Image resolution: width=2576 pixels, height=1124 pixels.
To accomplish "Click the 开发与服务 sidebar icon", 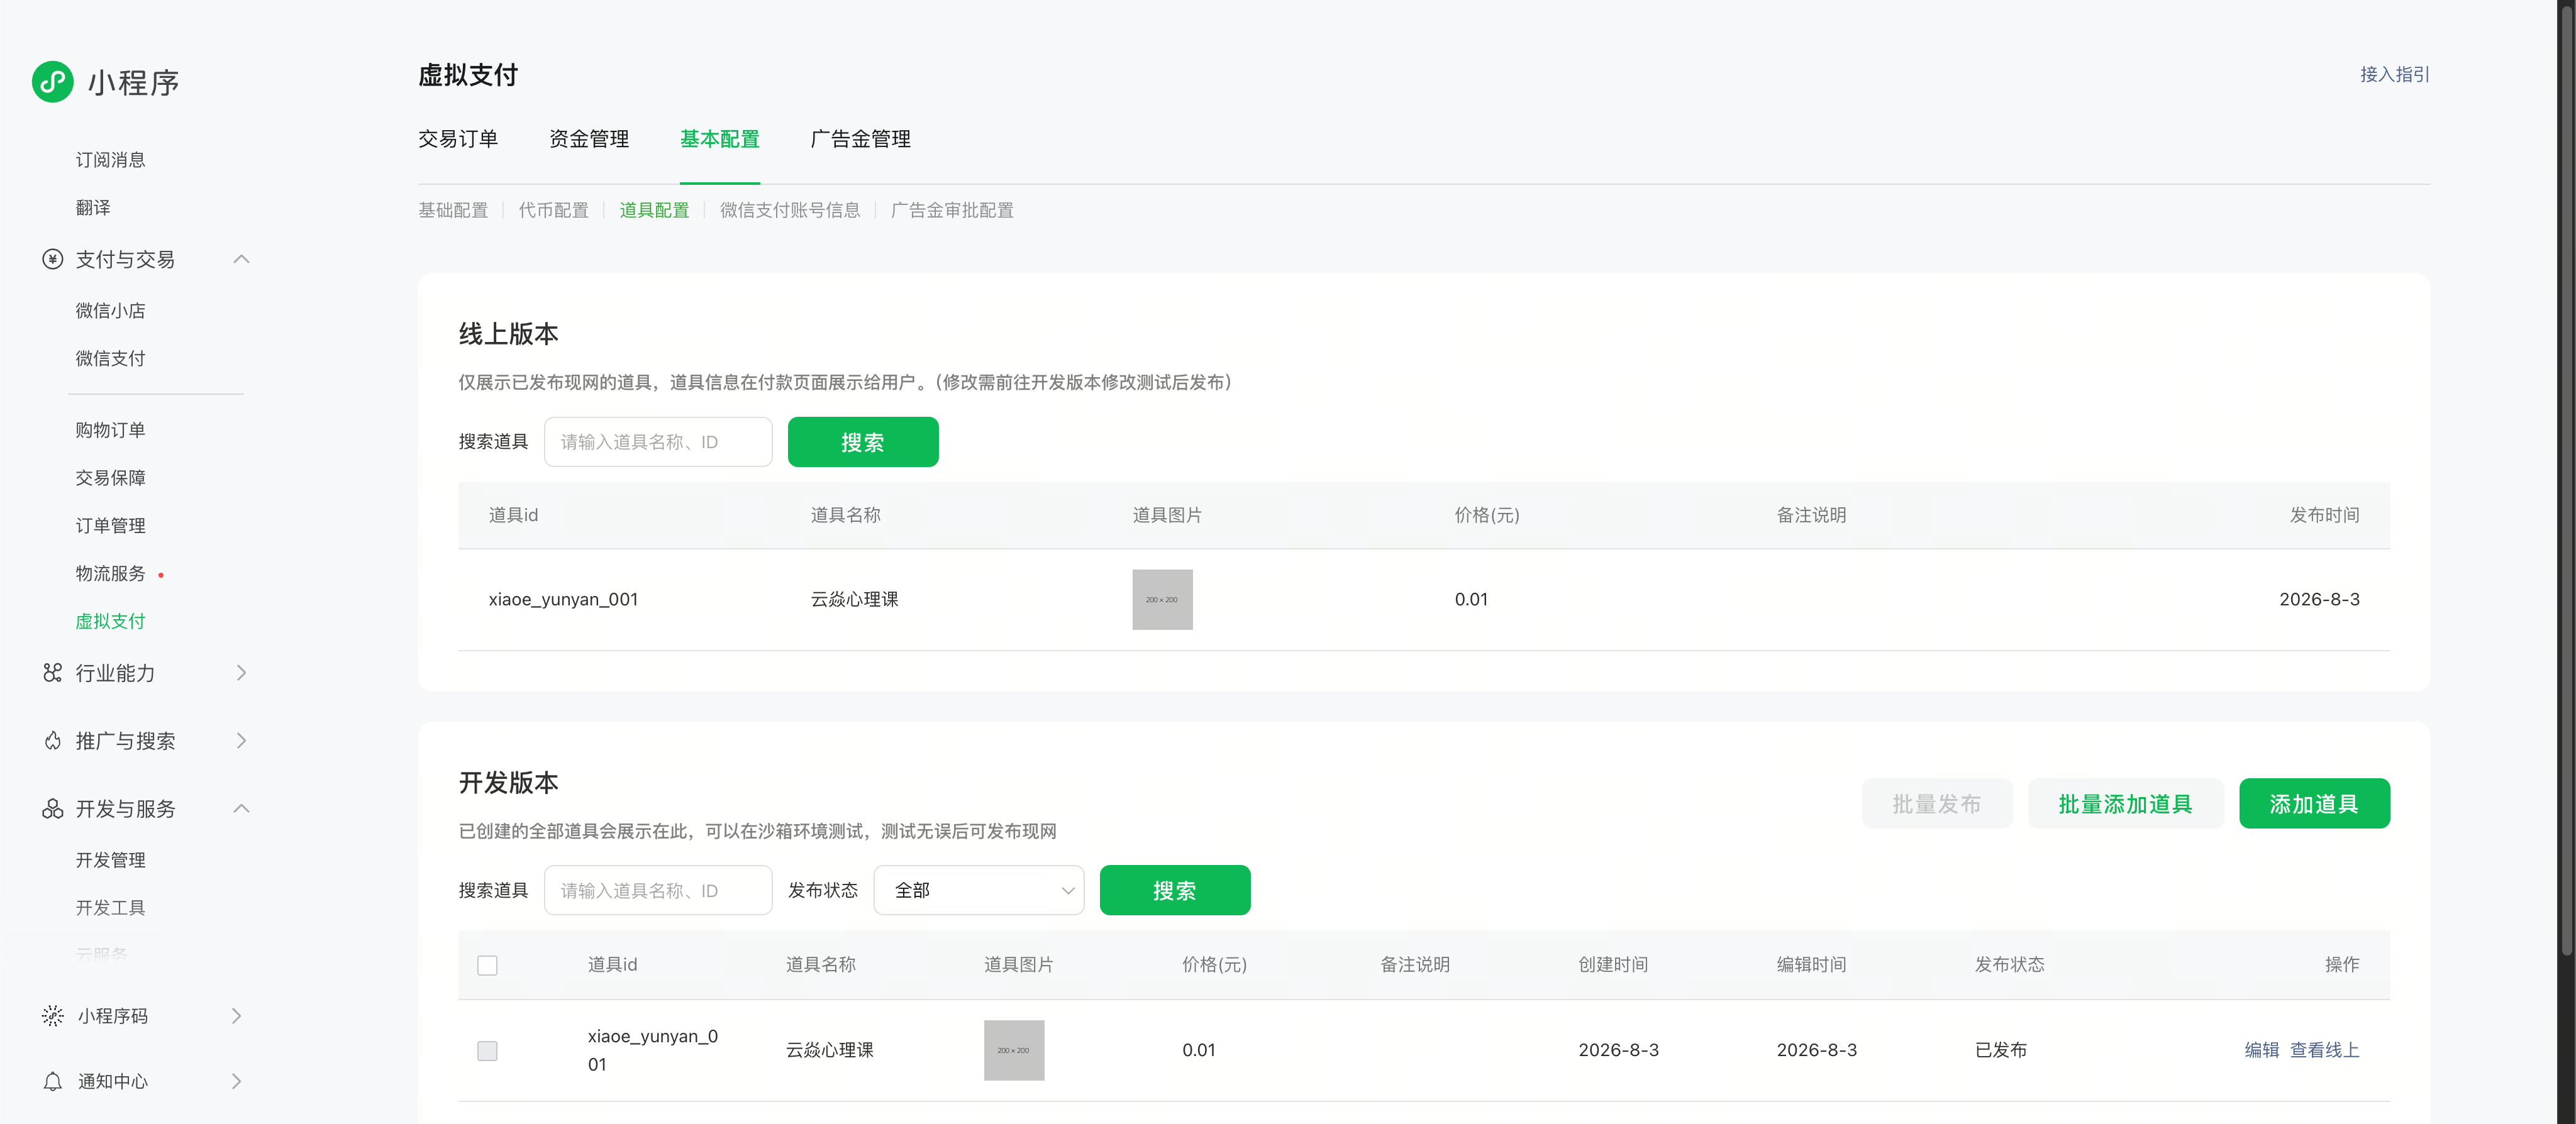I will [x=53, y=809].
